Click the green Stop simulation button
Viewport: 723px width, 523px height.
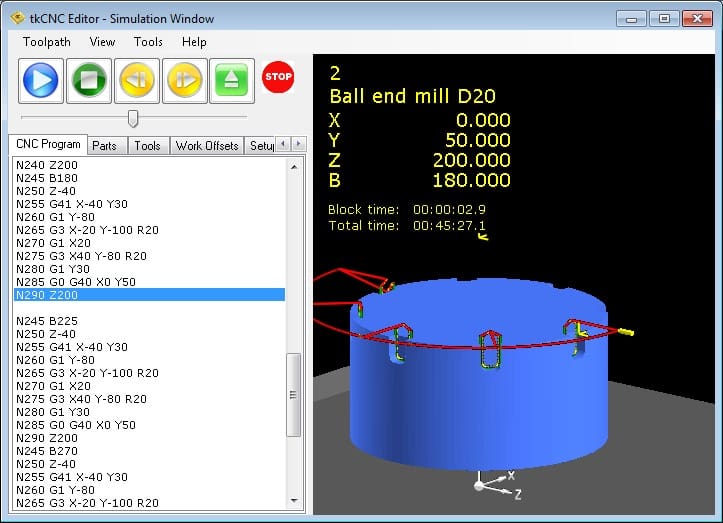click(x=89, y=81)
